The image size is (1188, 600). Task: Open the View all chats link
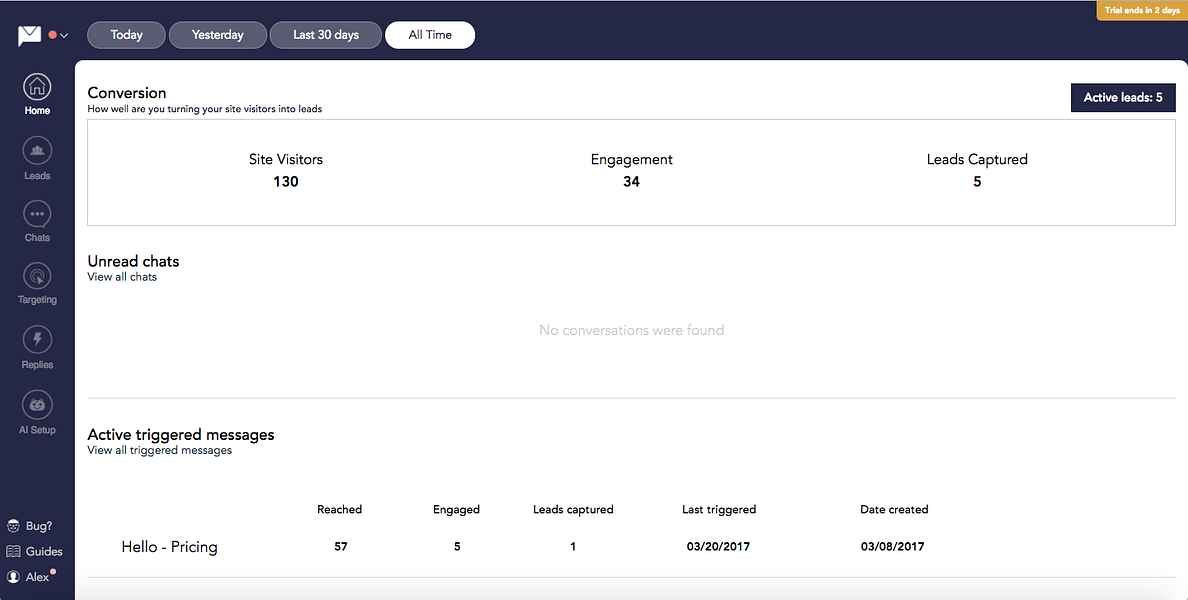click(121, 277)
